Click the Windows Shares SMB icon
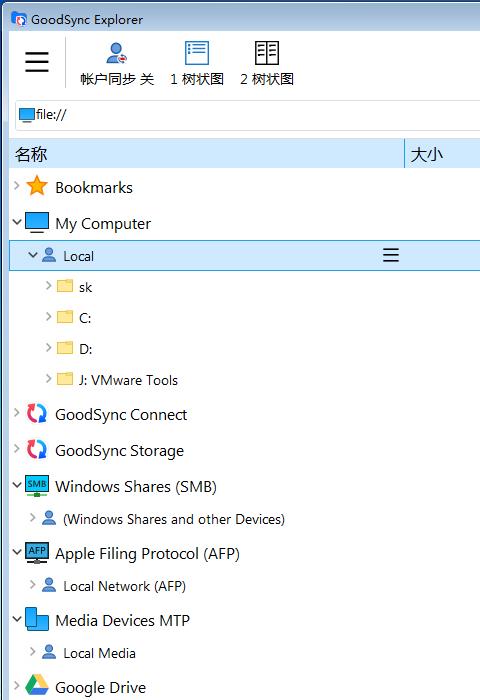This screenshot has height=700, width=480. [37, 486]
